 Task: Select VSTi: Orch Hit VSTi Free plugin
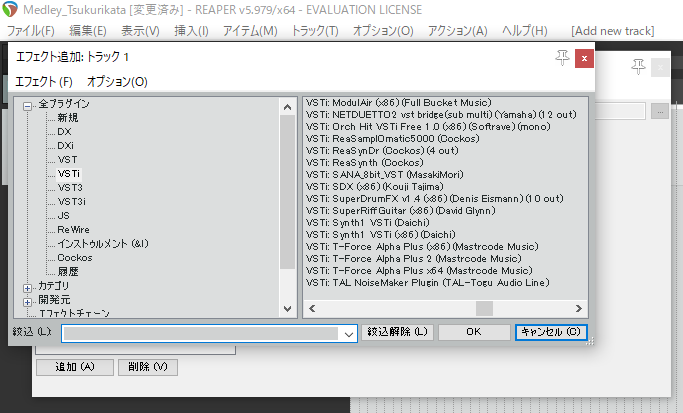pos(428,127)
